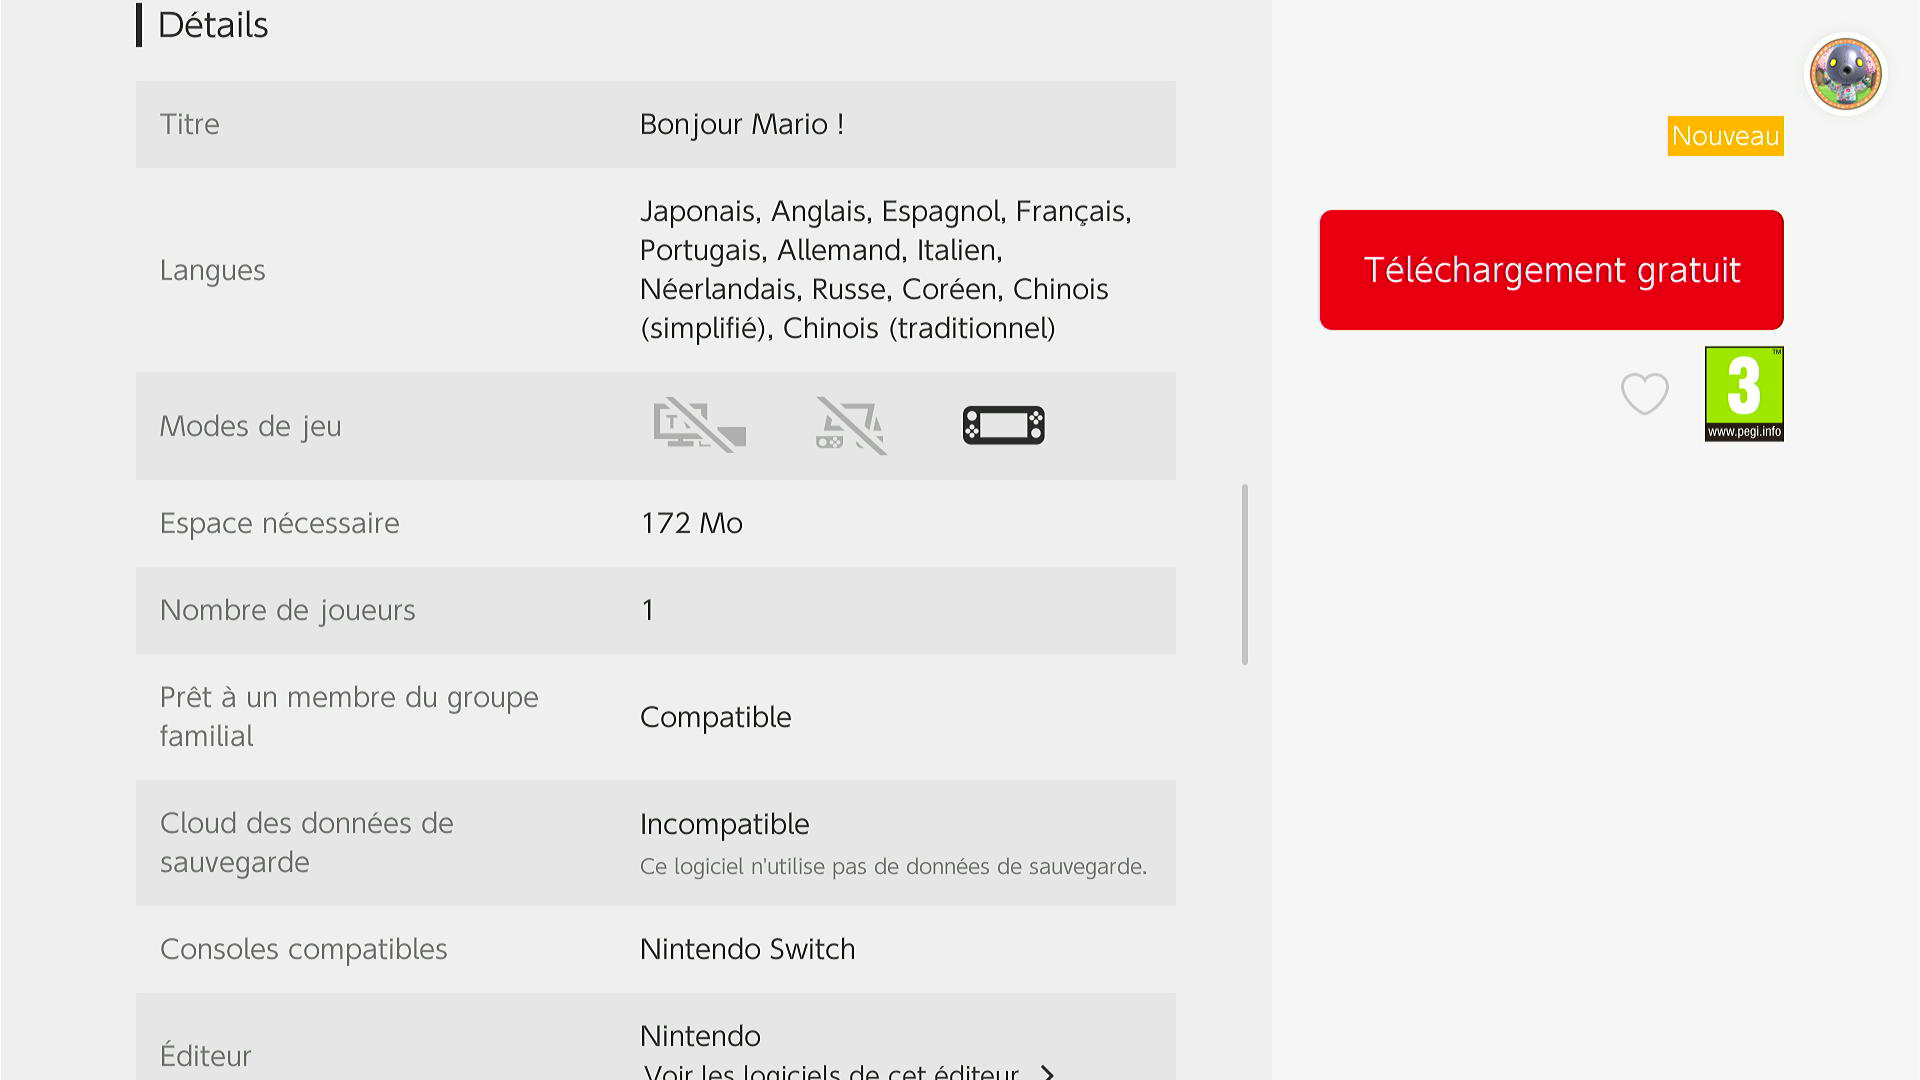This screenshot has height=1080, width=1920.
Task: Select the Langues details row
Action: 655,270
